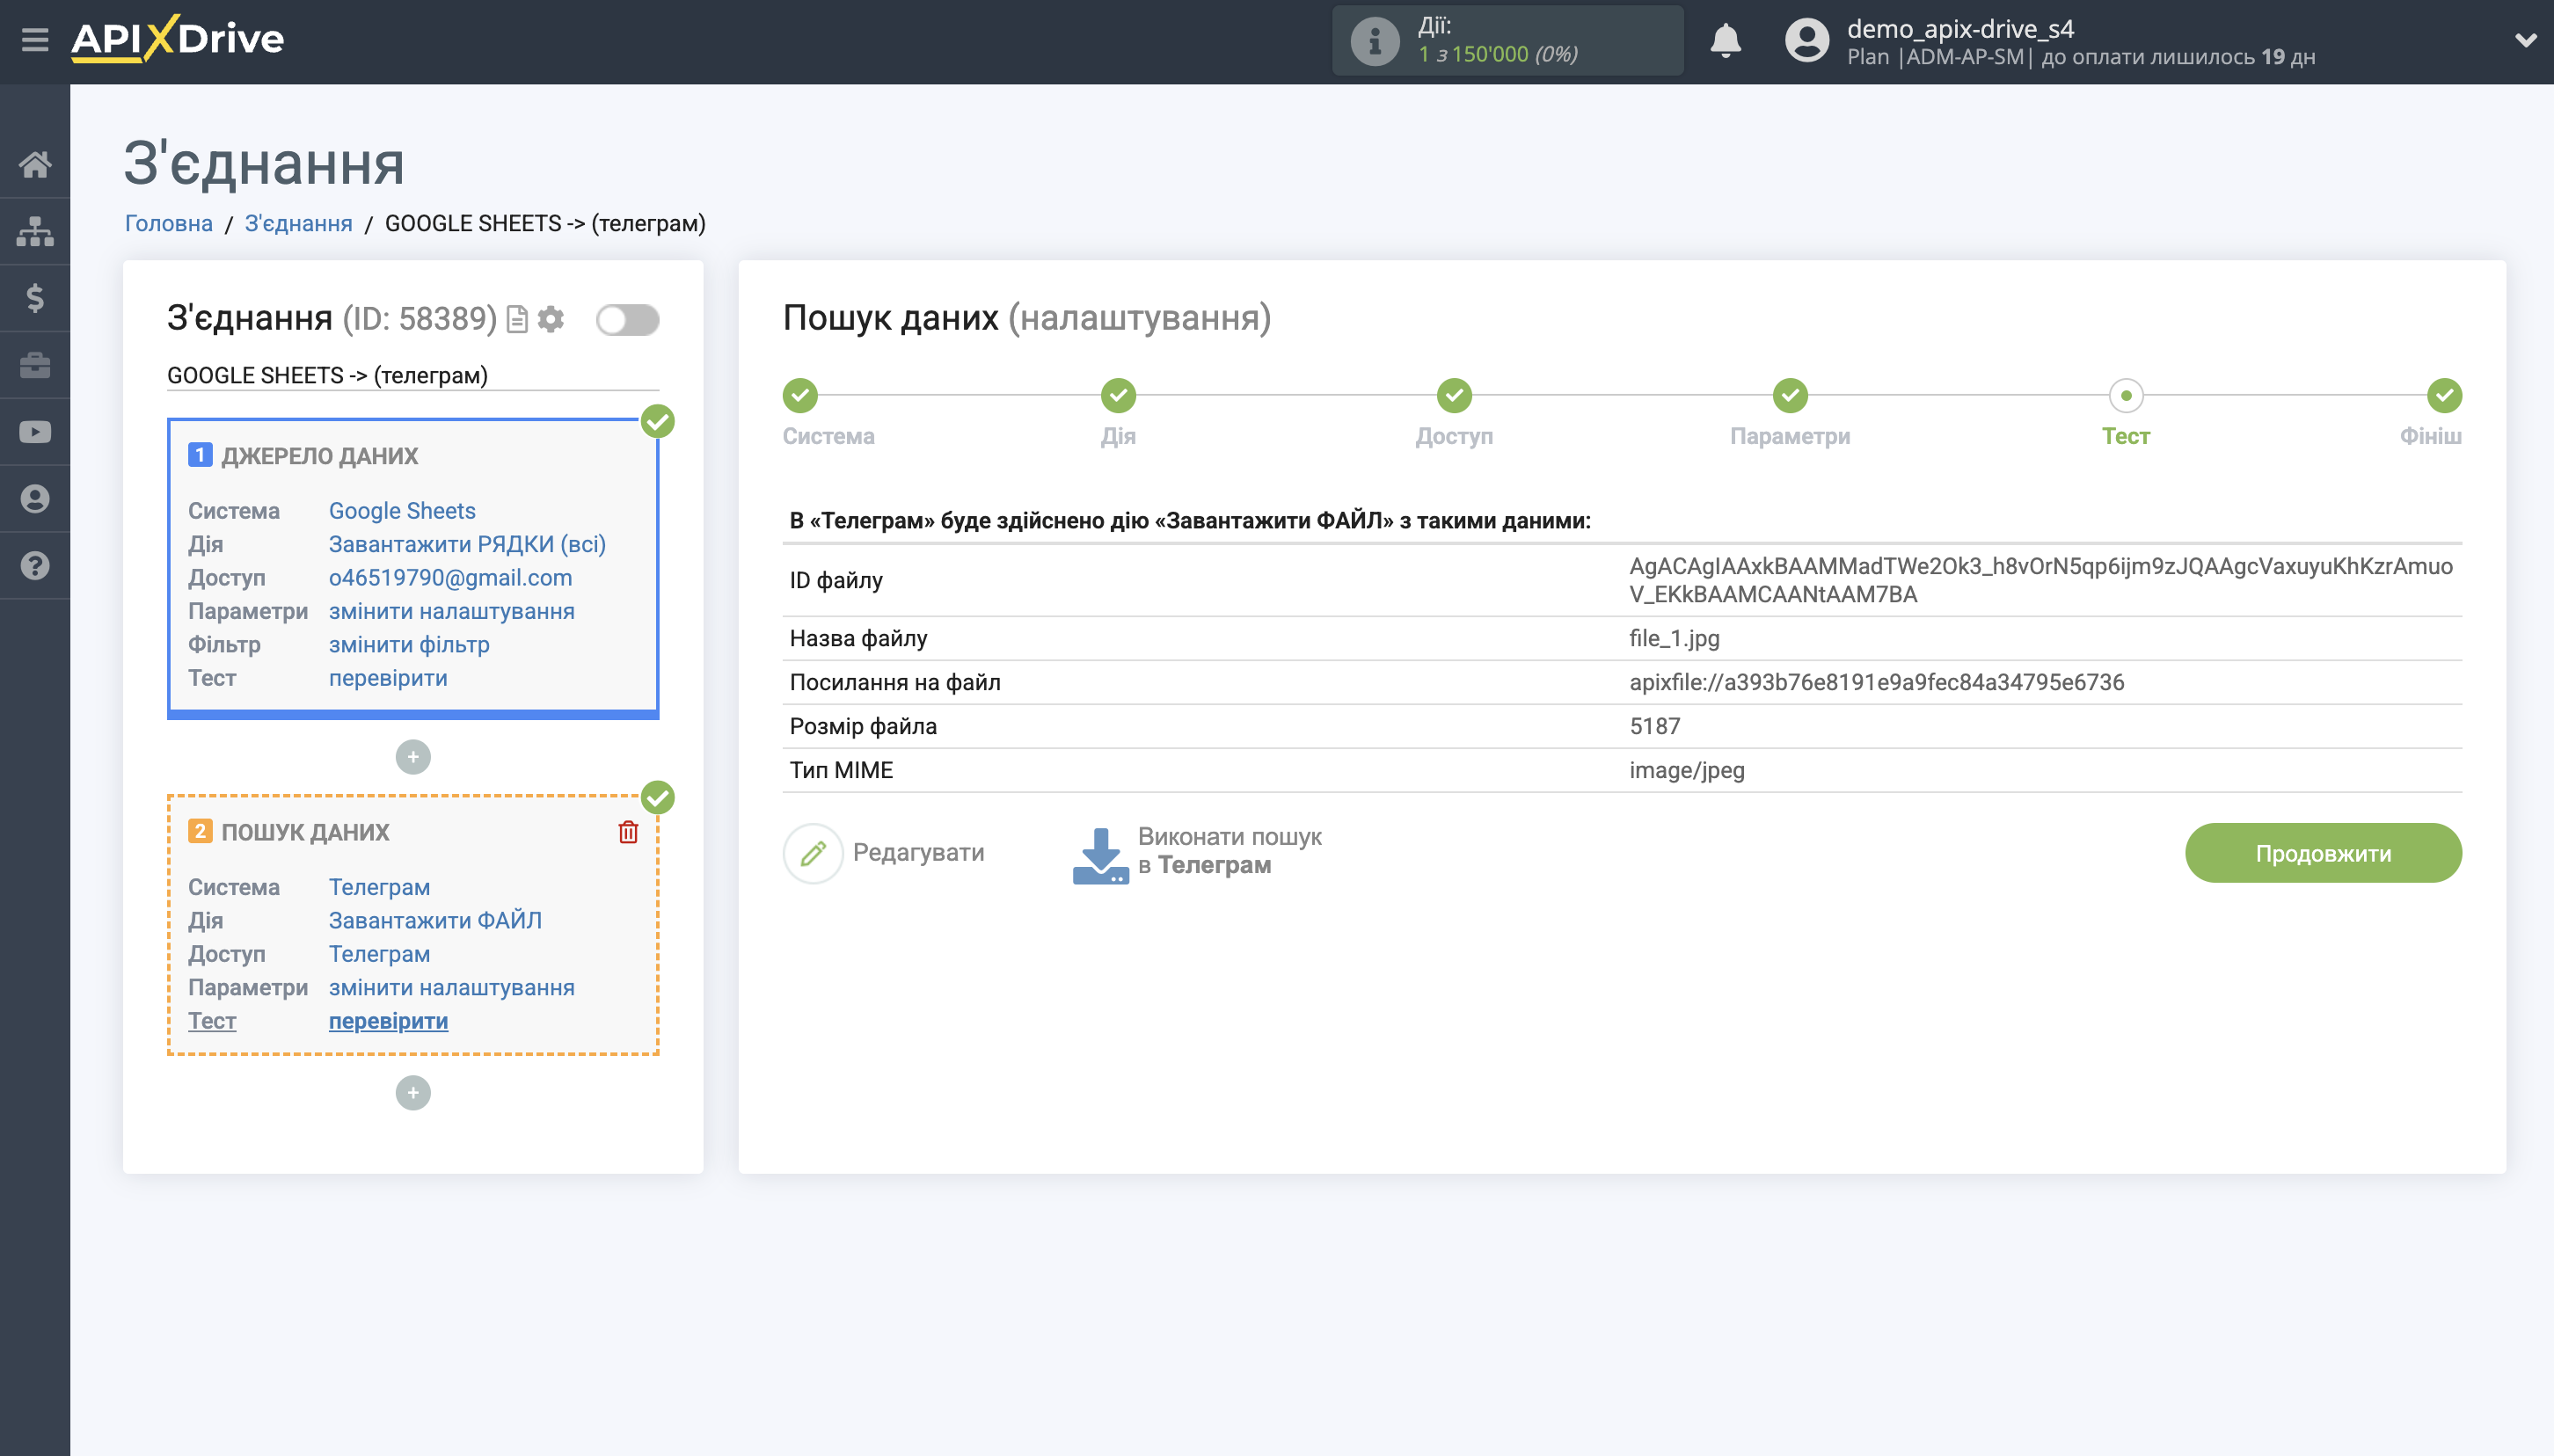Open the connections hierarchy sidebar icon
Image resolution: width=2554 pixels, height=1456 pixels.
pos(36,231)
